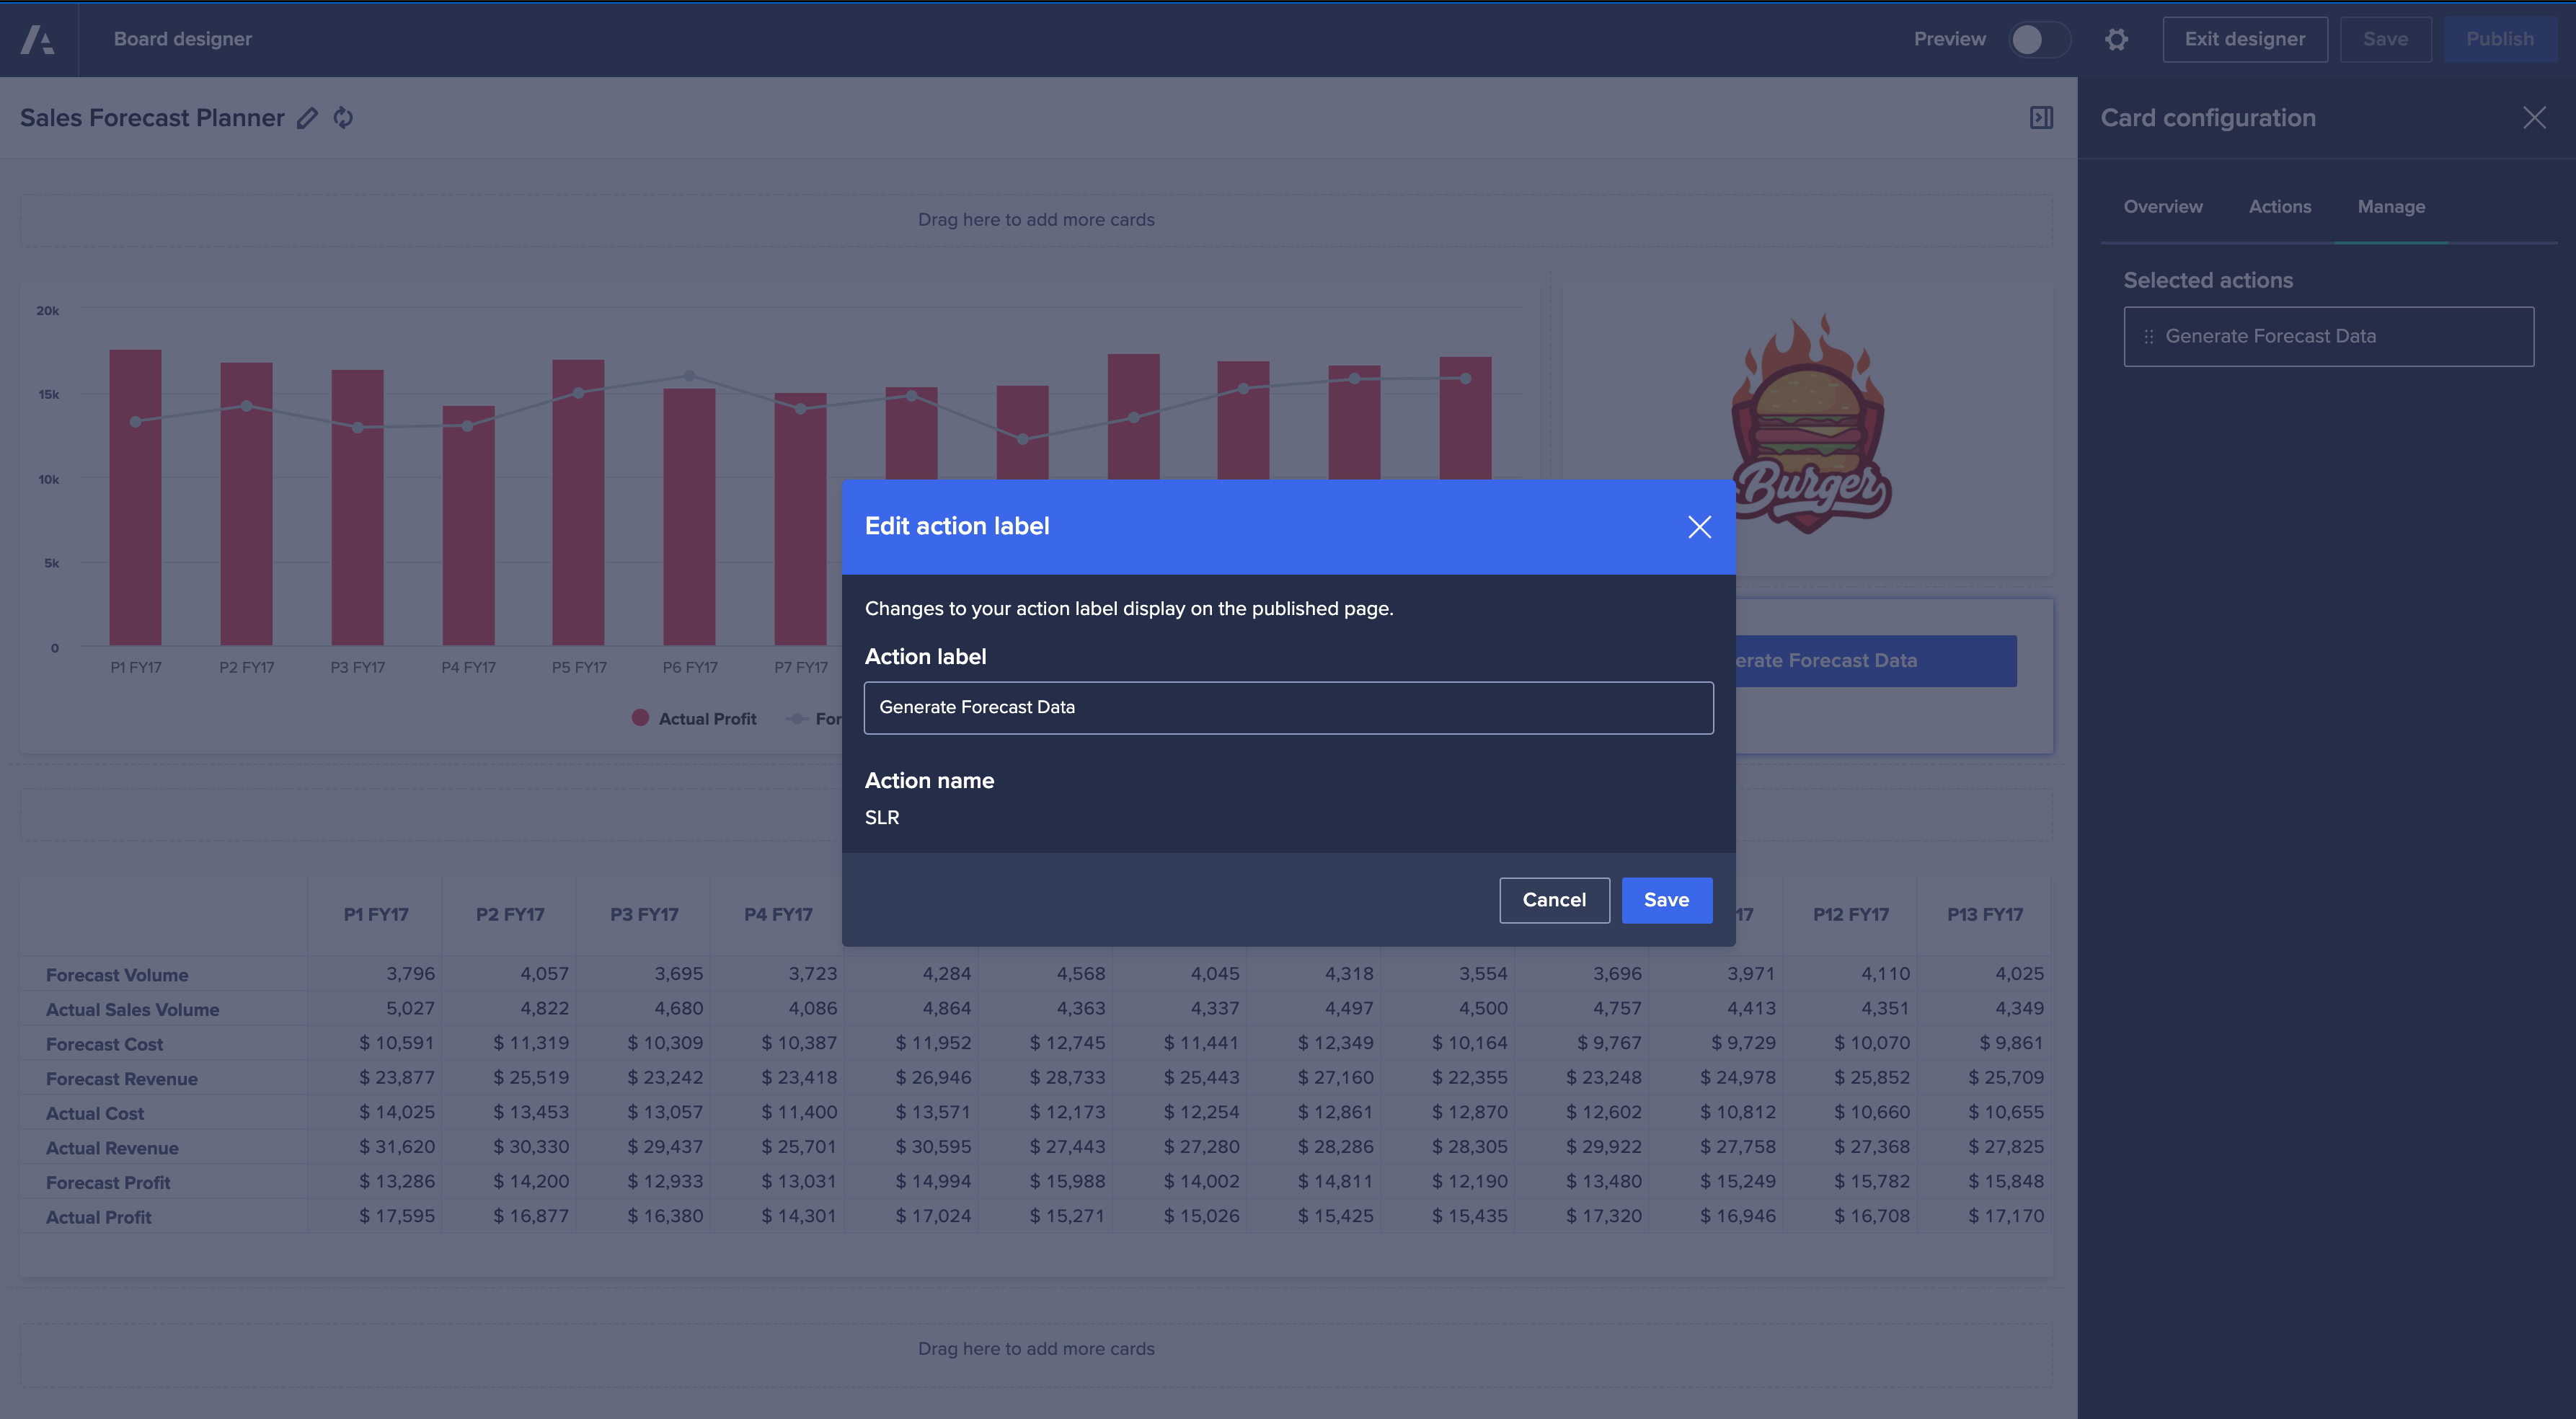Click the Anaplan logo icon

pos(38,40)
